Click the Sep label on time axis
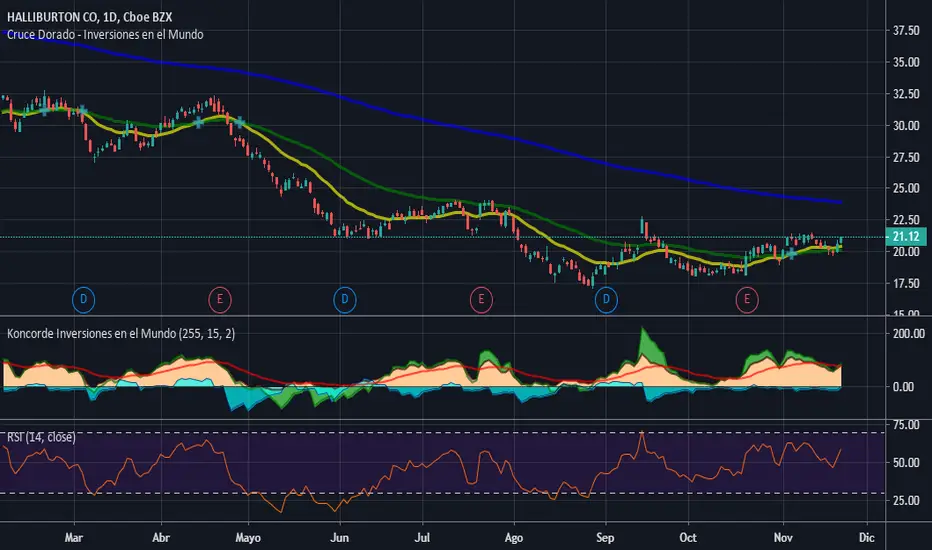 pos(605,538)
